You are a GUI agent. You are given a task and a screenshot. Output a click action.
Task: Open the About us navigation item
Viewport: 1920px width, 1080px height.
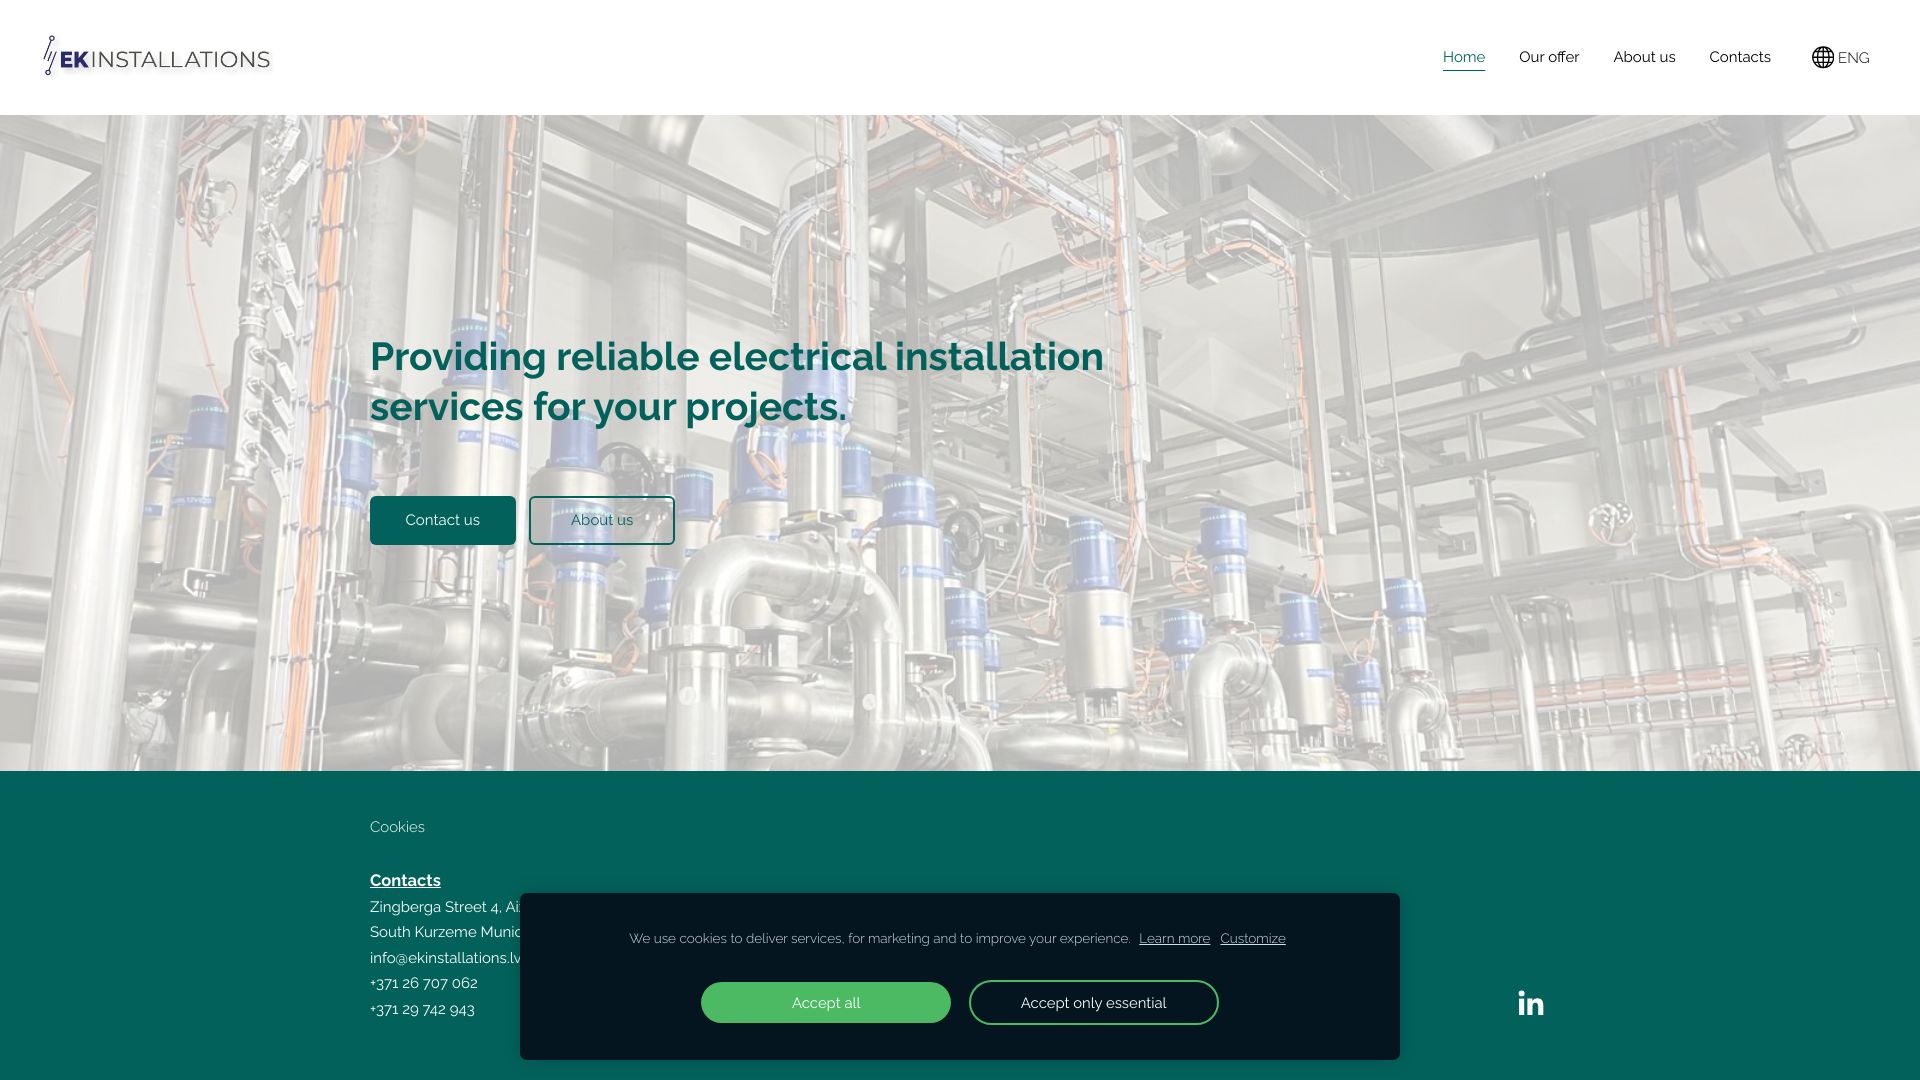click(x=1643, y=57)
